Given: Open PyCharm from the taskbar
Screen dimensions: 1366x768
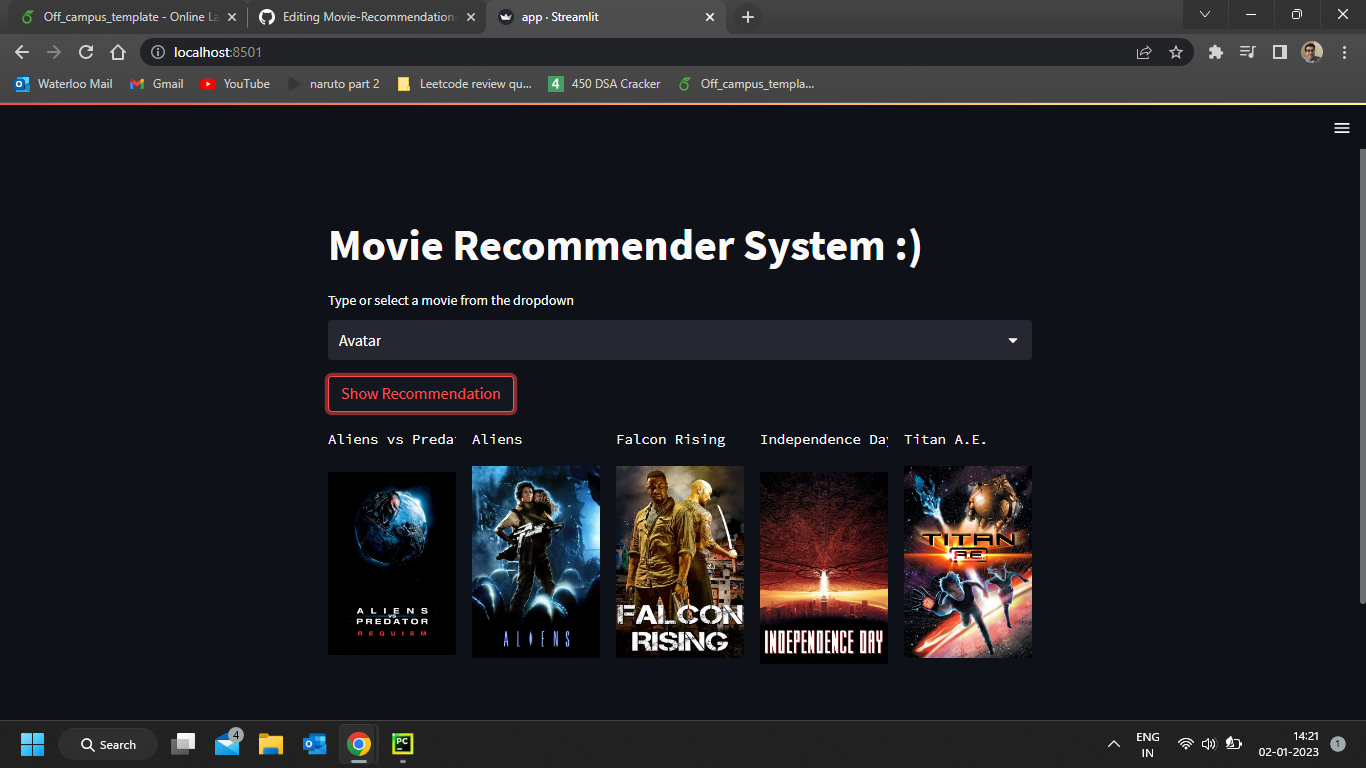Looking at the screenshot, I should click(402, 744).
